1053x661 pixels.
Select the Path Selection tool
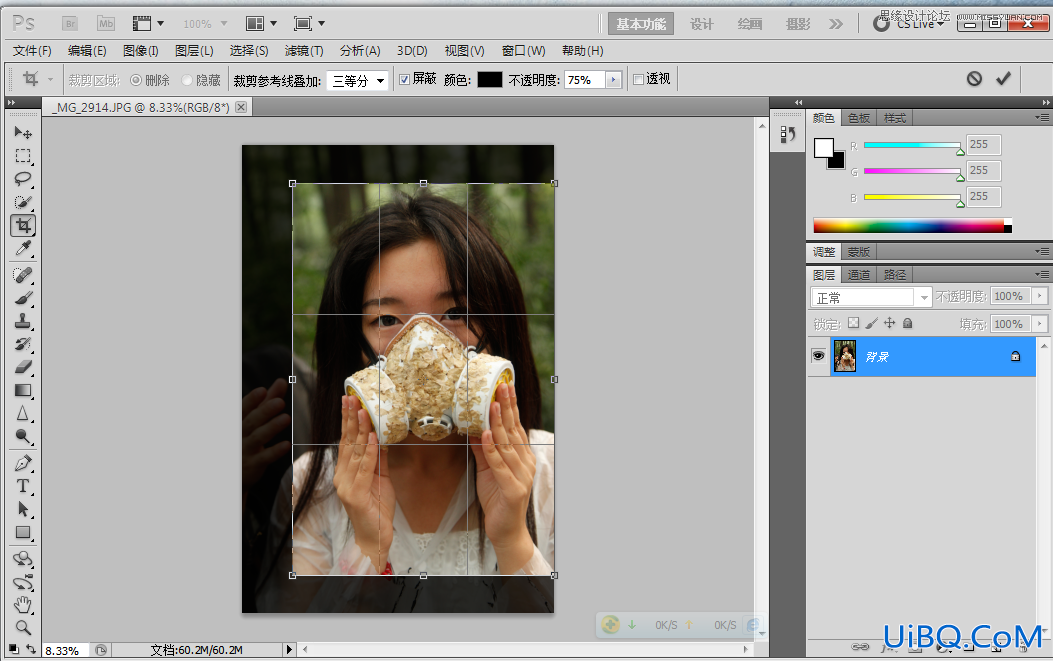[x=23, y=509]
